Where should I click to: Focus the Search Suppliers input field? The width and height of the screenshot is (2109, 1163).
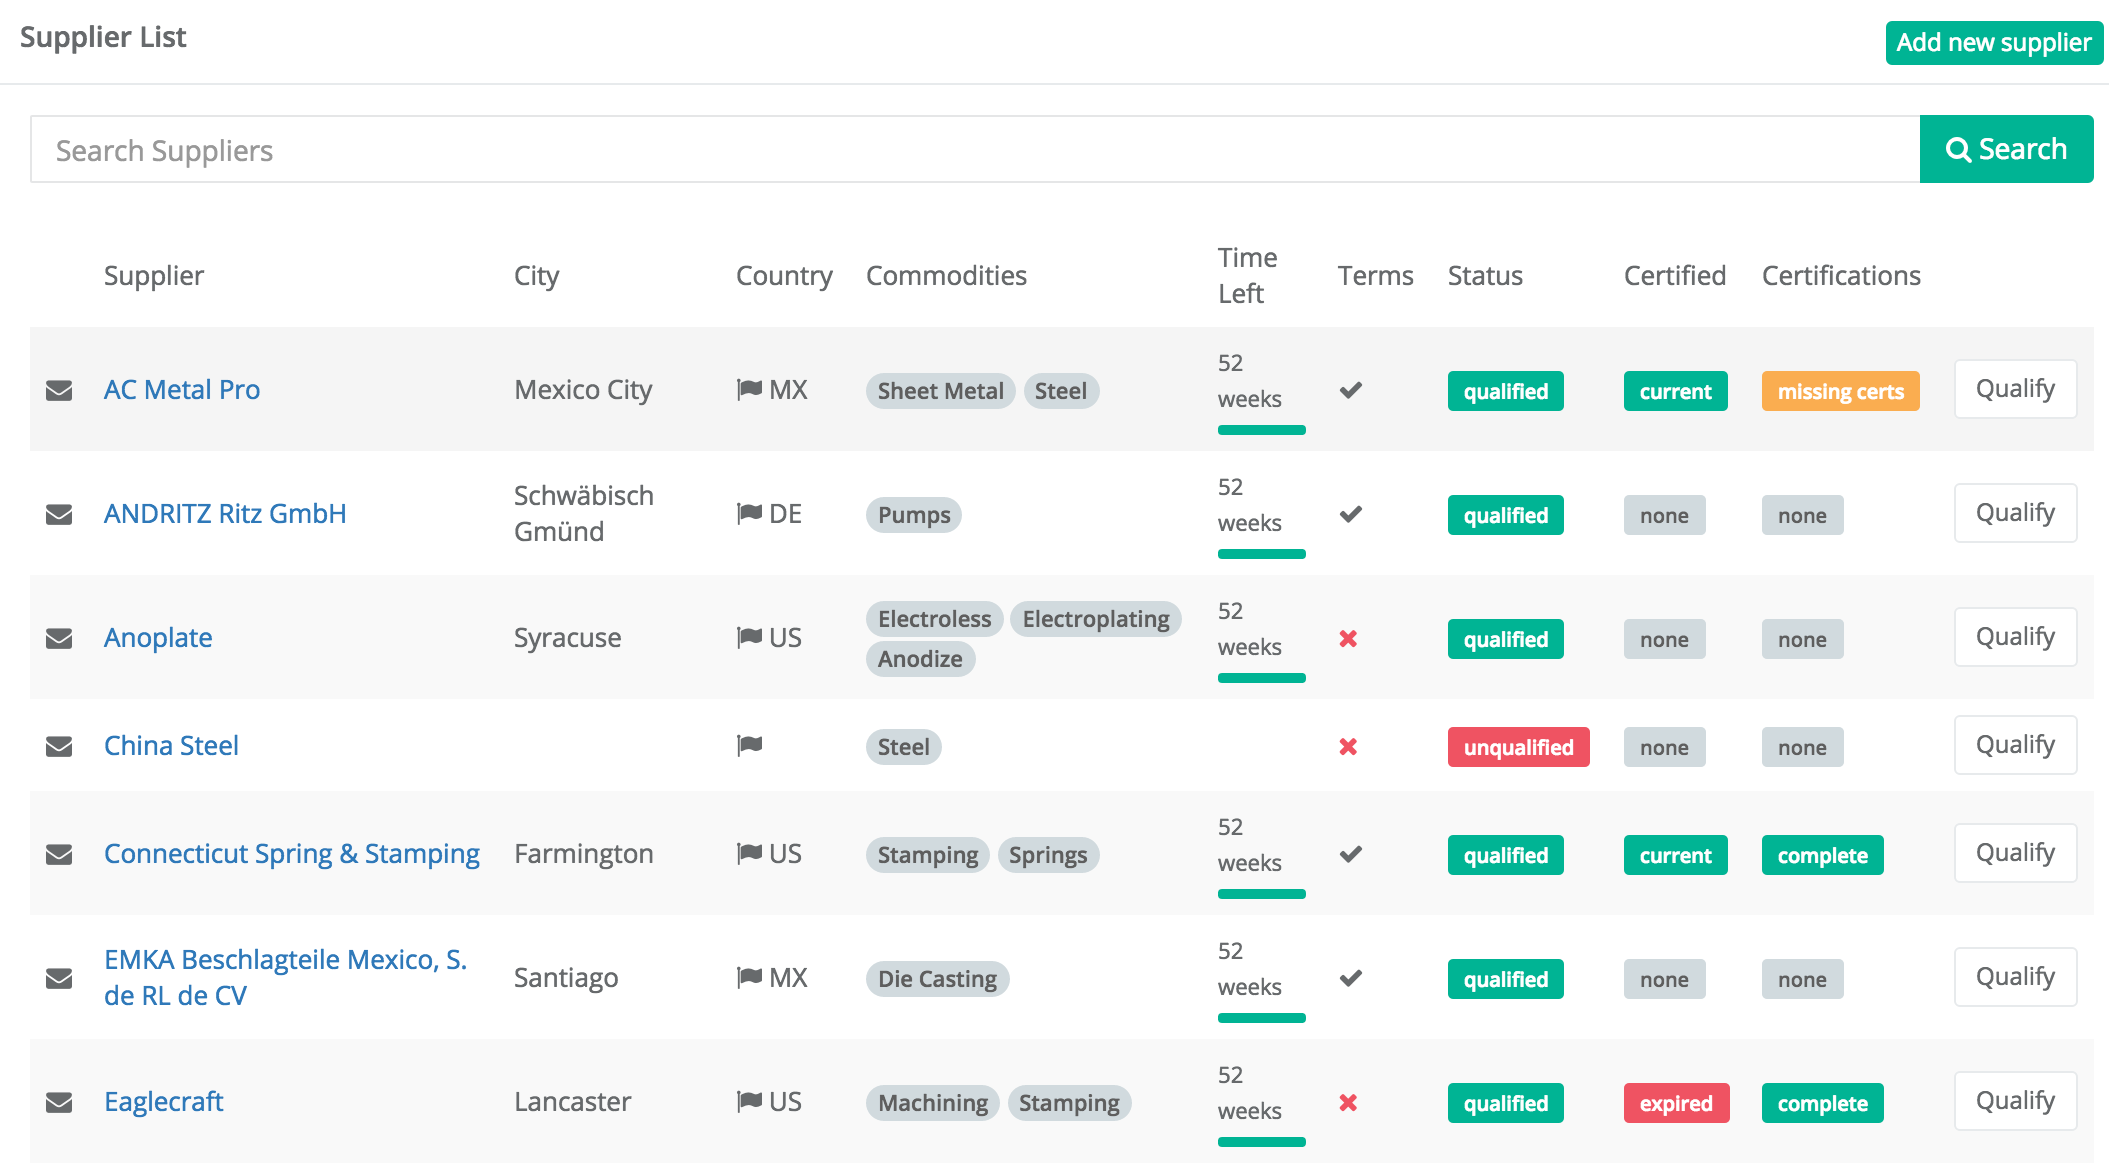[975, 149]
